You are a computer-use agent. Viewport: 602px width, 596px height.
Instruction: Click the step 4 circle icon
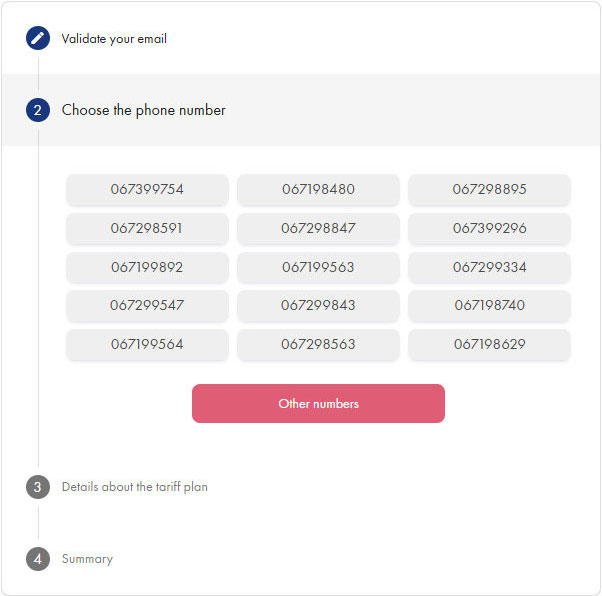click(x=38, y=559)
